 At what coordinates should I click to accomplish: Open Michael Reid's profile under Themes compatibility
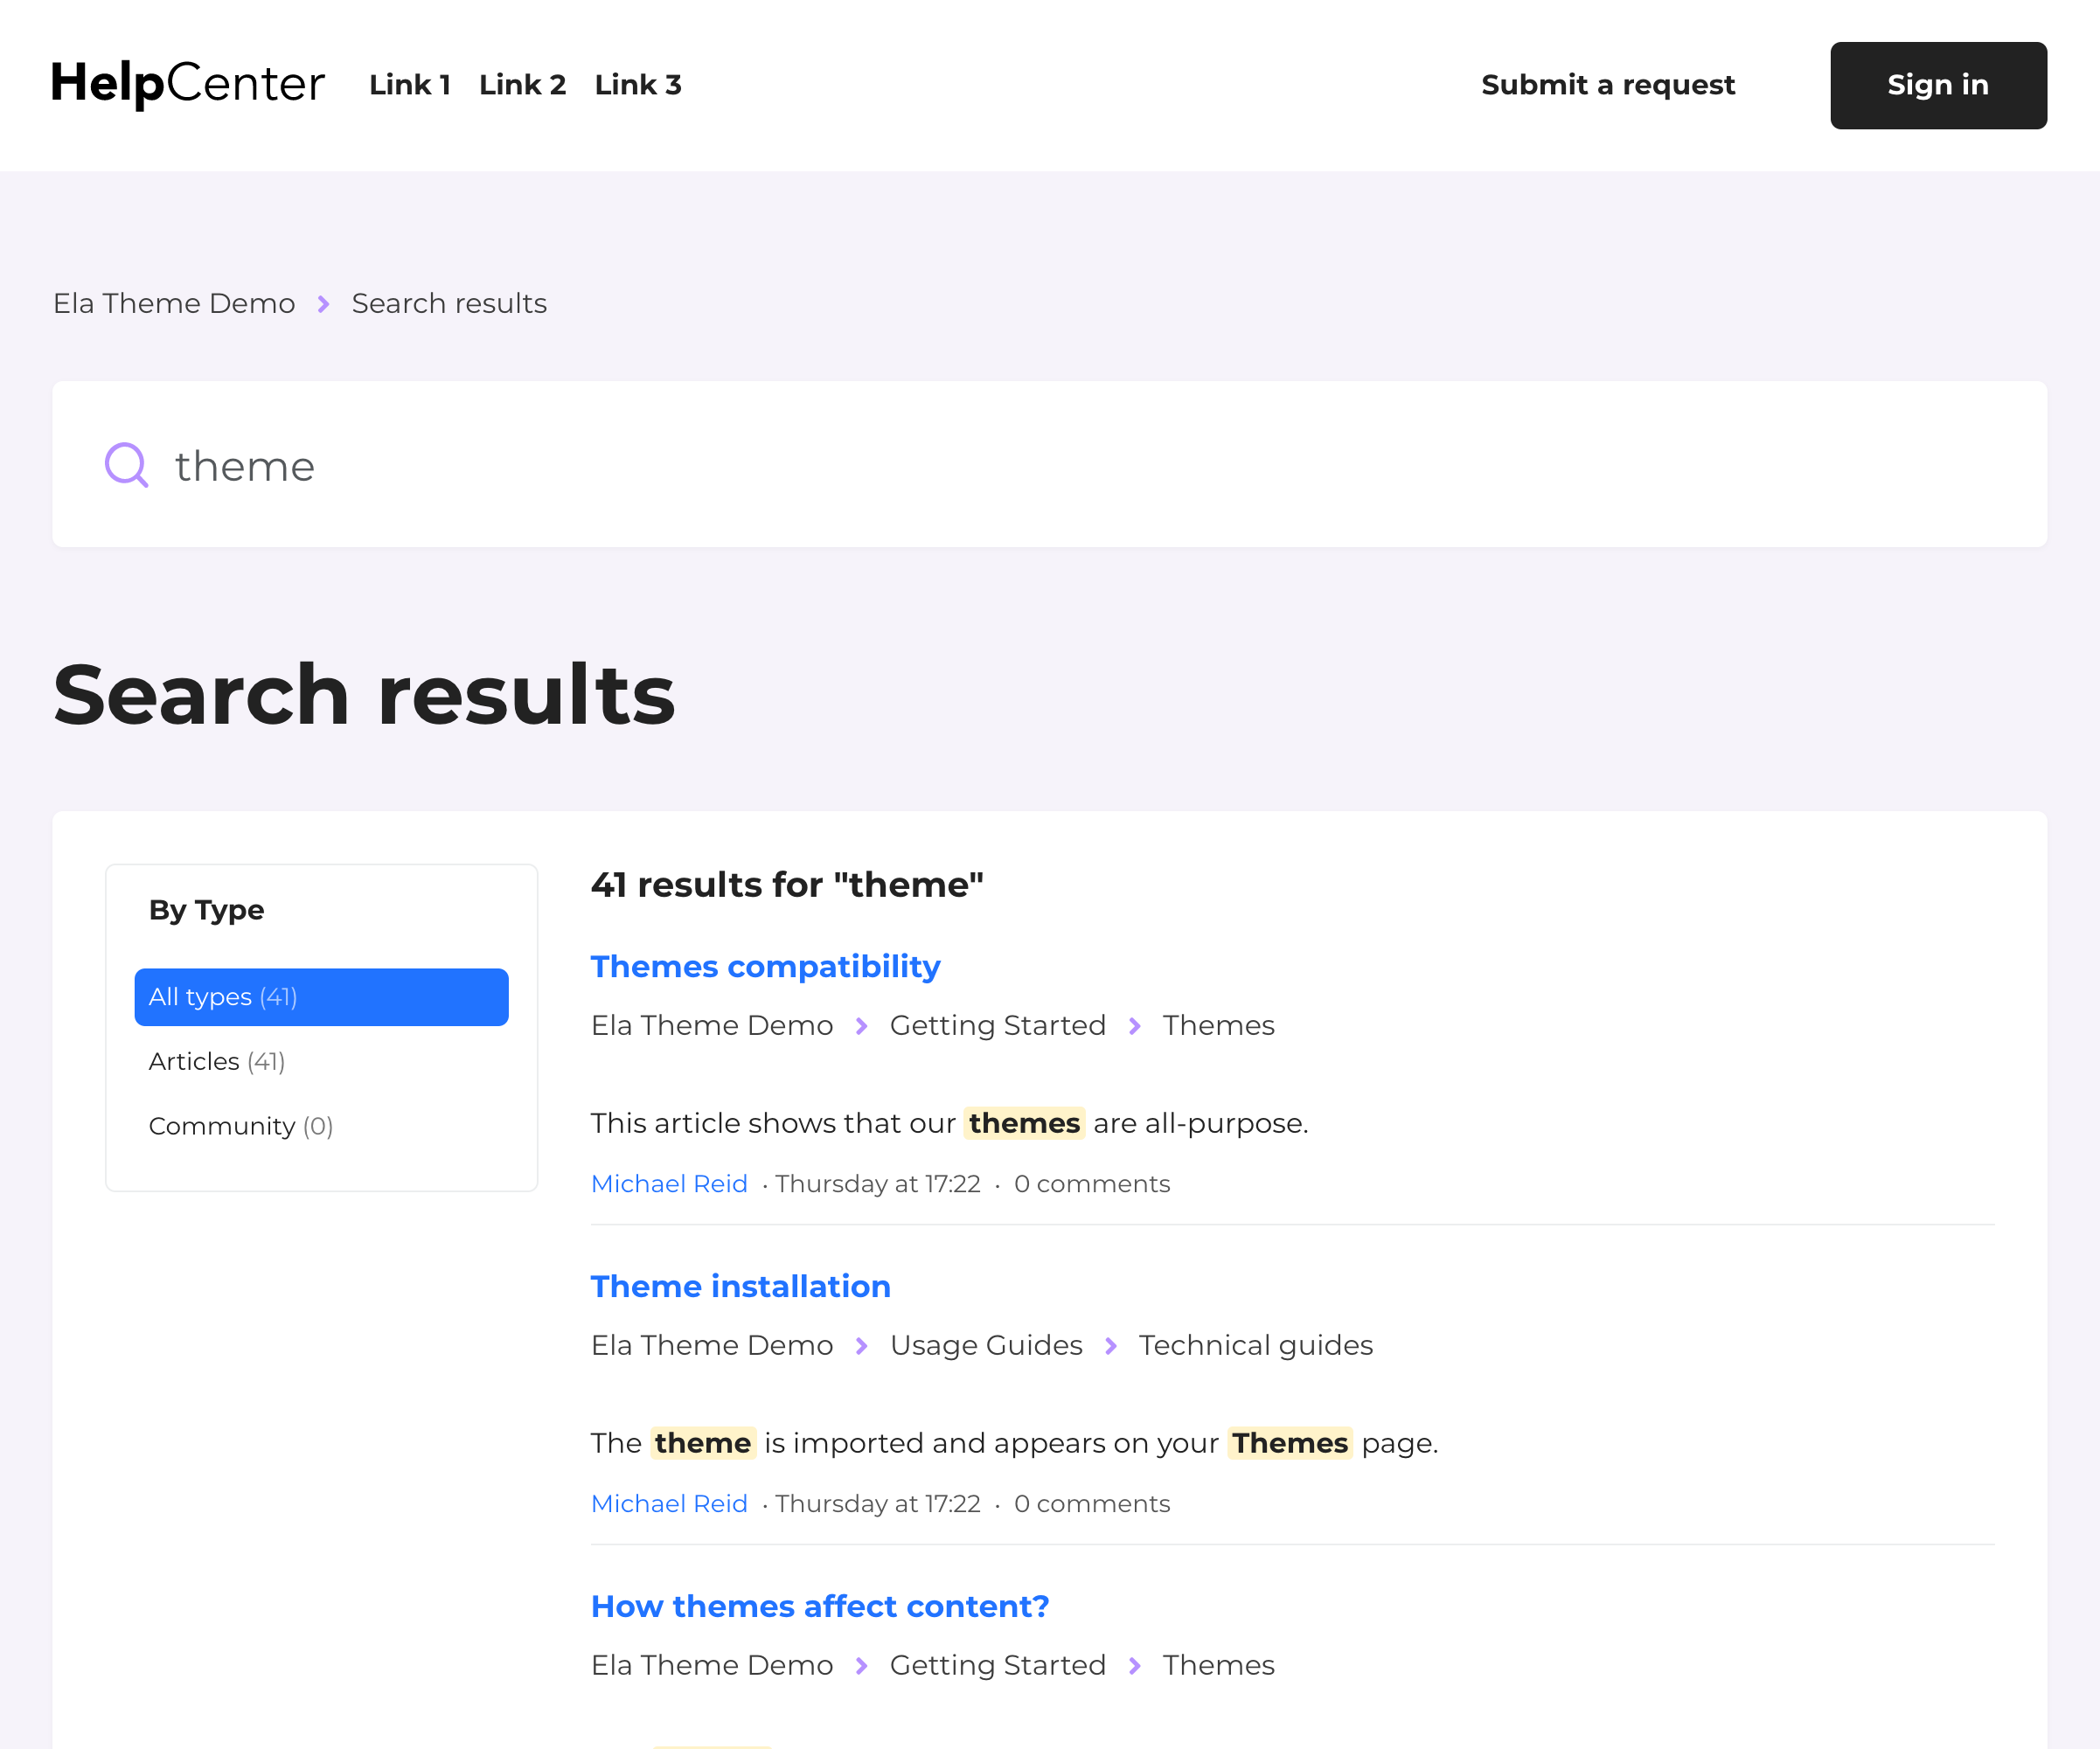pos(669,1184)
